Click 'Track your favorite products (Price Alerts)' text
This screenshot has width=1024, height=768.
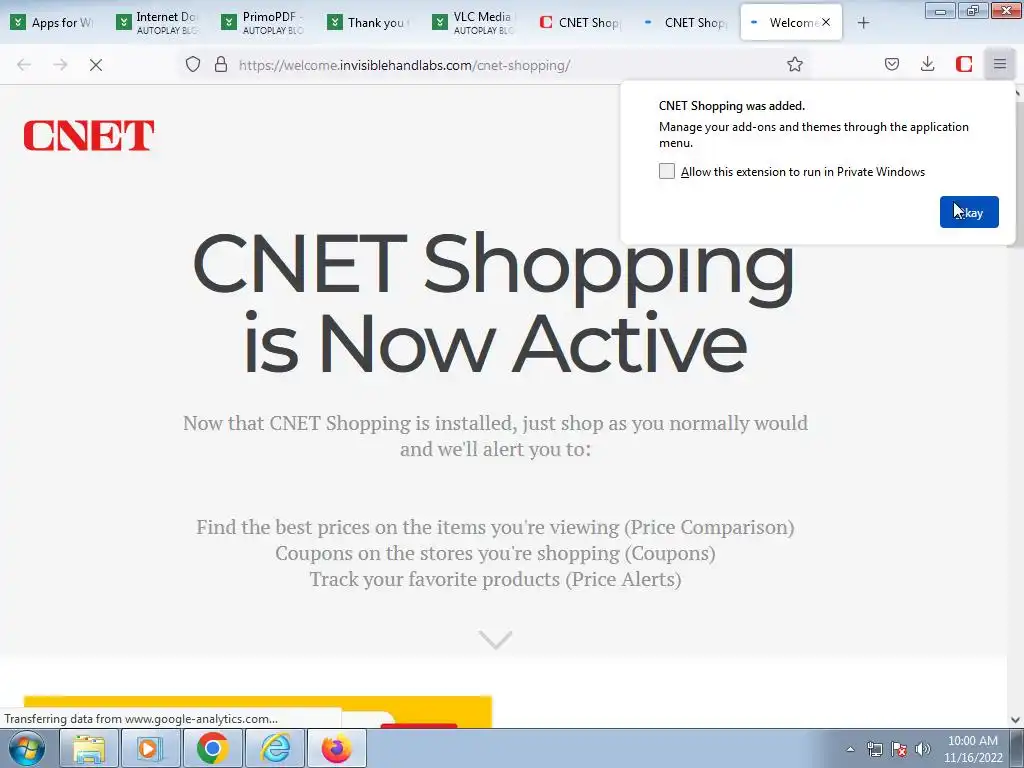[495, 579]
